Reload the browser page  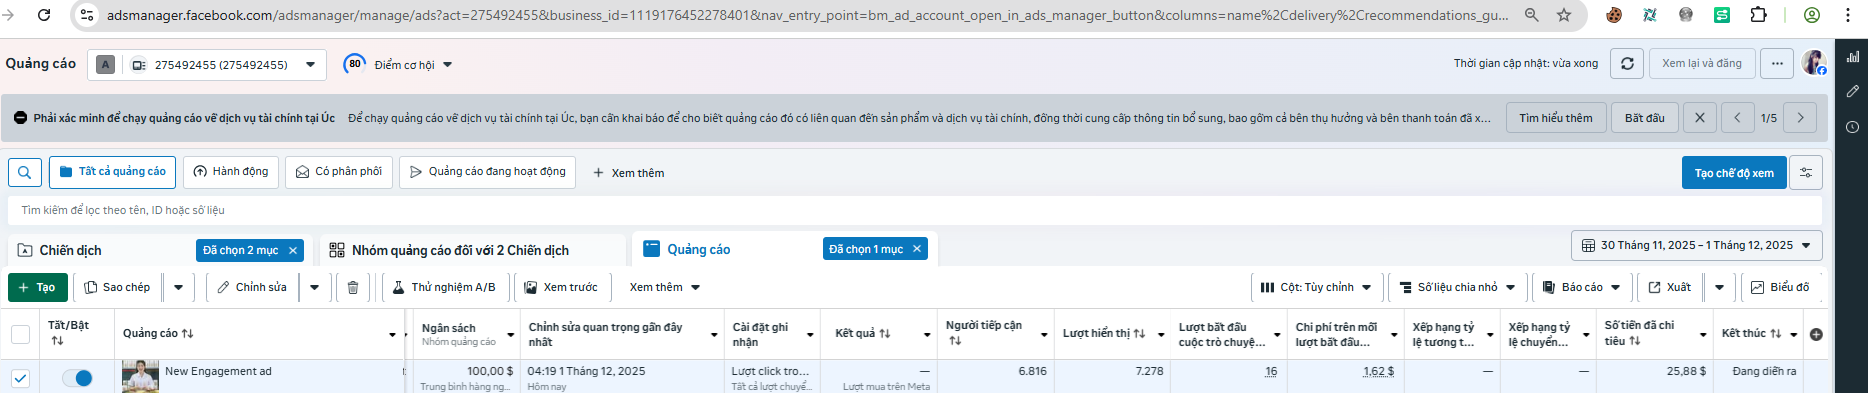click(x=44, y=15)
